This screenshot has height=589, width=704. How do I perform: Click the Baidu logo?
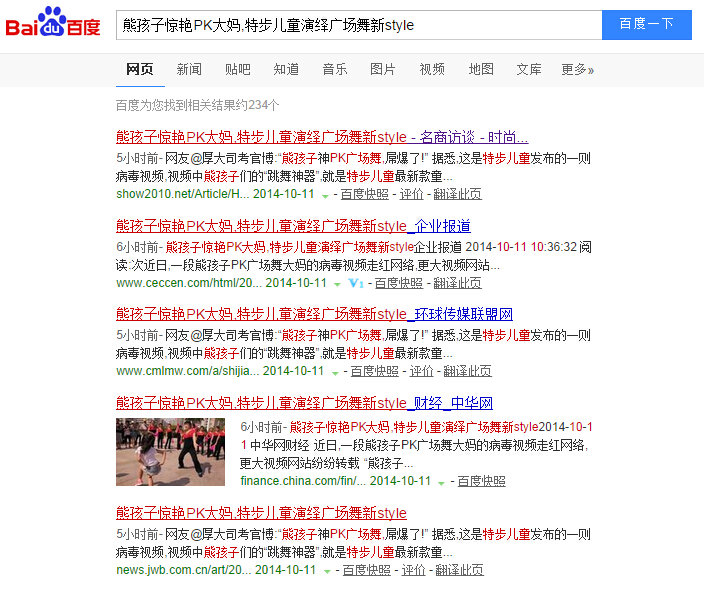(x=53, y=22)
